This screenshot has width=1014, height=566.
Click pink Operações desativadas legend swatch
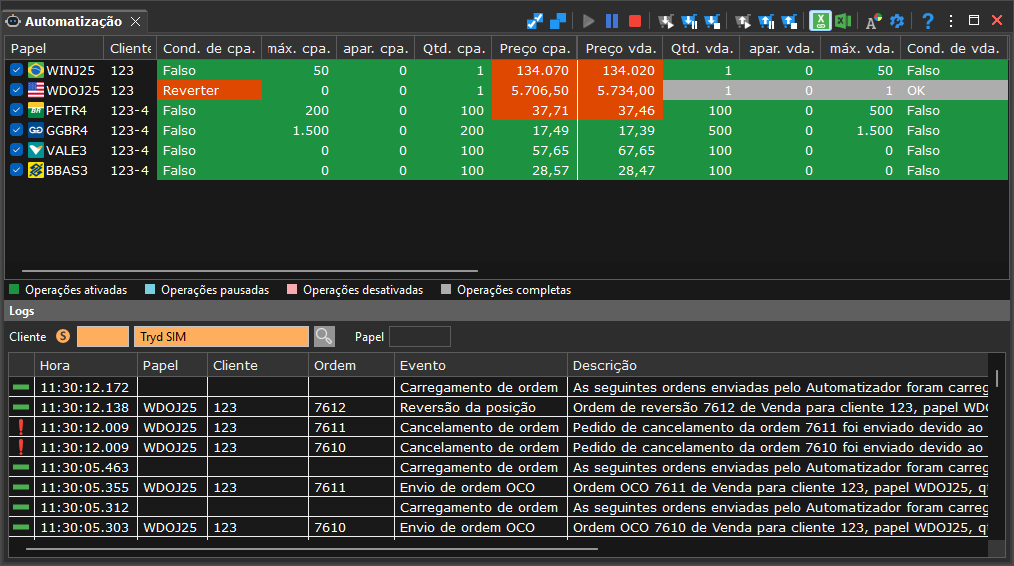point(292,289)
